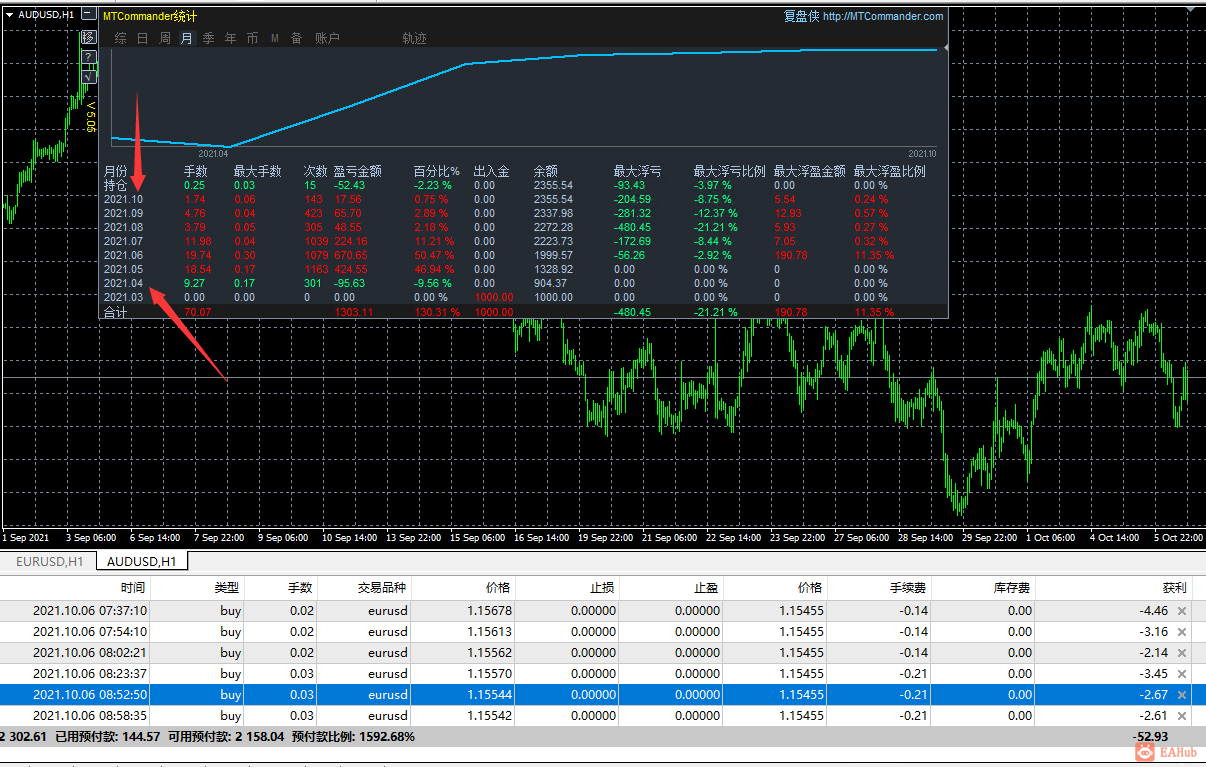Click the question mark help button
Viewport: 1206px width, 767px height.
[x=88, y=57]
